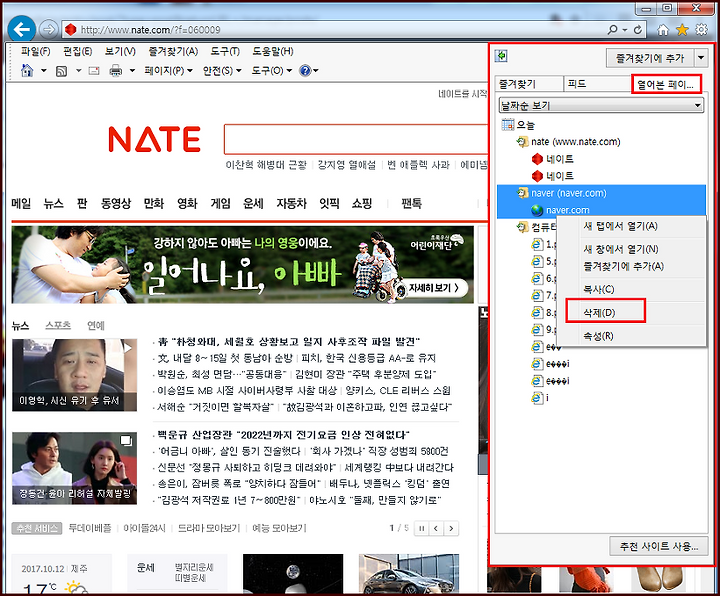Open the 쇼핑 link in Nate navigation
720x596 pixels.
[362, 203]
